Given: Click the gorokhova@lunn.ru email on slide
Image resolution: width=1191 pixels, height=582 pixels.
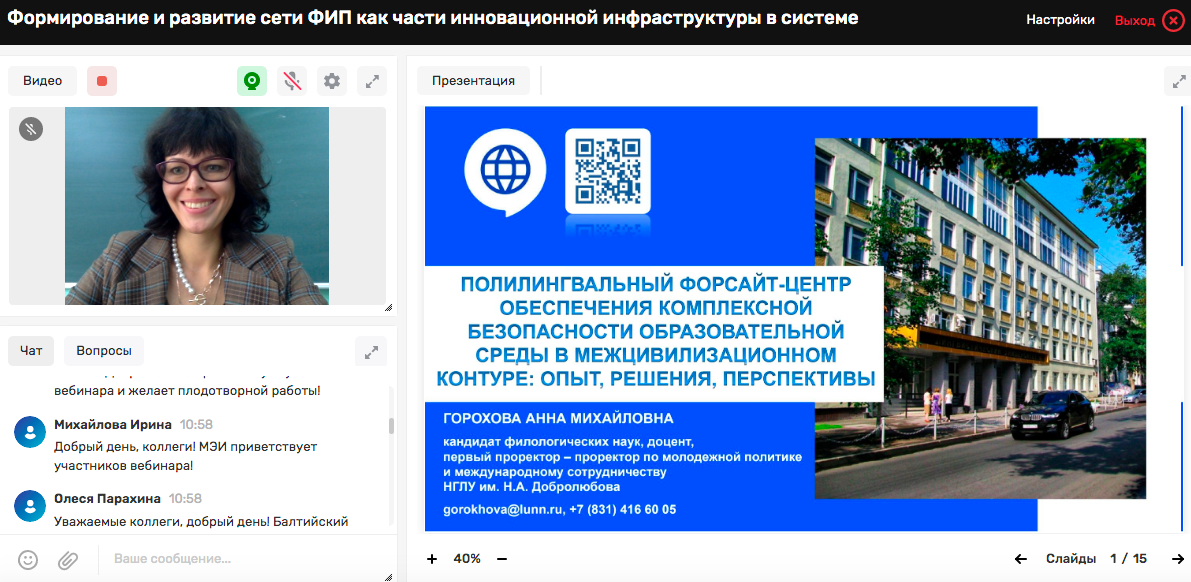Looking at the screenshot, I should tap(501, 510).
